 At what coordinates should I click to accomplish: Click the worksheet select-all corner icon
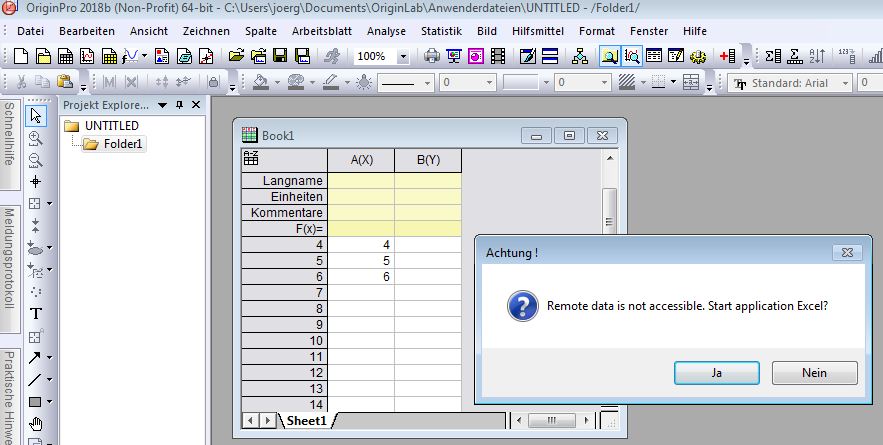tap(251, 159)
